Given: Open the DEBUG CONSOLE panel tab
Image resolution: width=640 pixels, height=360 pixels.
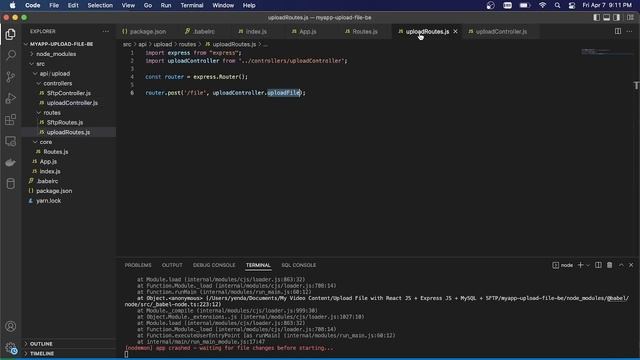Looking at the screenshot, I should tap(214, 265).
